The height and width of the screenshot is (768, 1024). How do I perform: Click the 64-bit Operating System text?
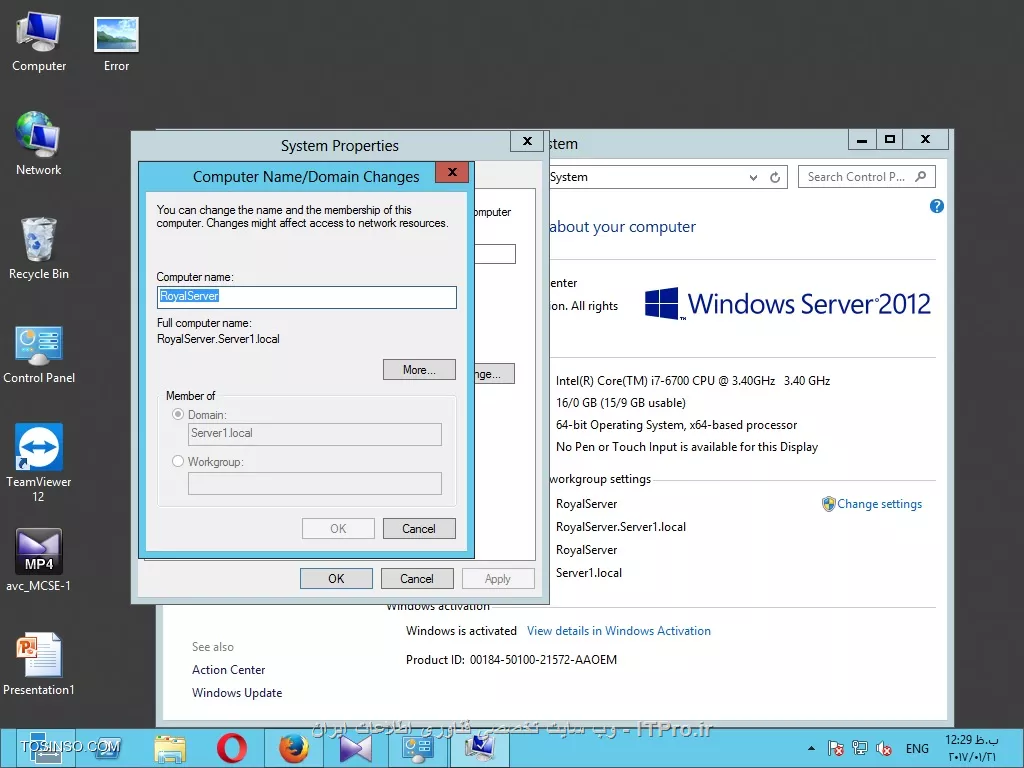point(677,425)
